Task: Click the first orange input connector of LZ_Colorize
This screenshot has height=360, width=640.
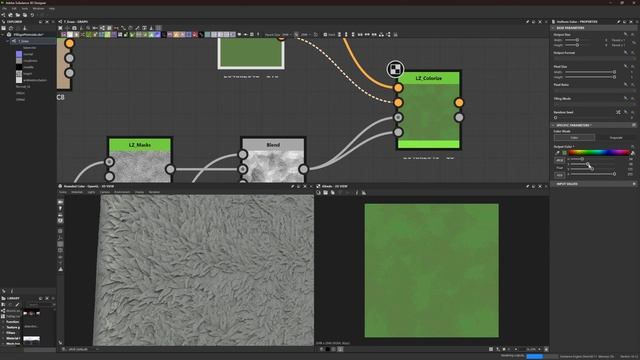Action: 398,88
